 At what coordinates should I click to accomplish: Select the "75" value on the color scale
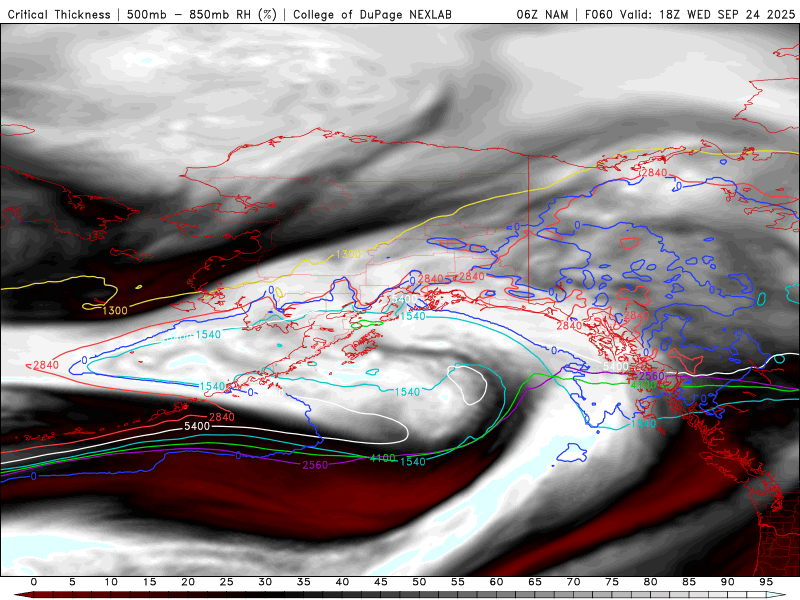[x=612, y=582]
